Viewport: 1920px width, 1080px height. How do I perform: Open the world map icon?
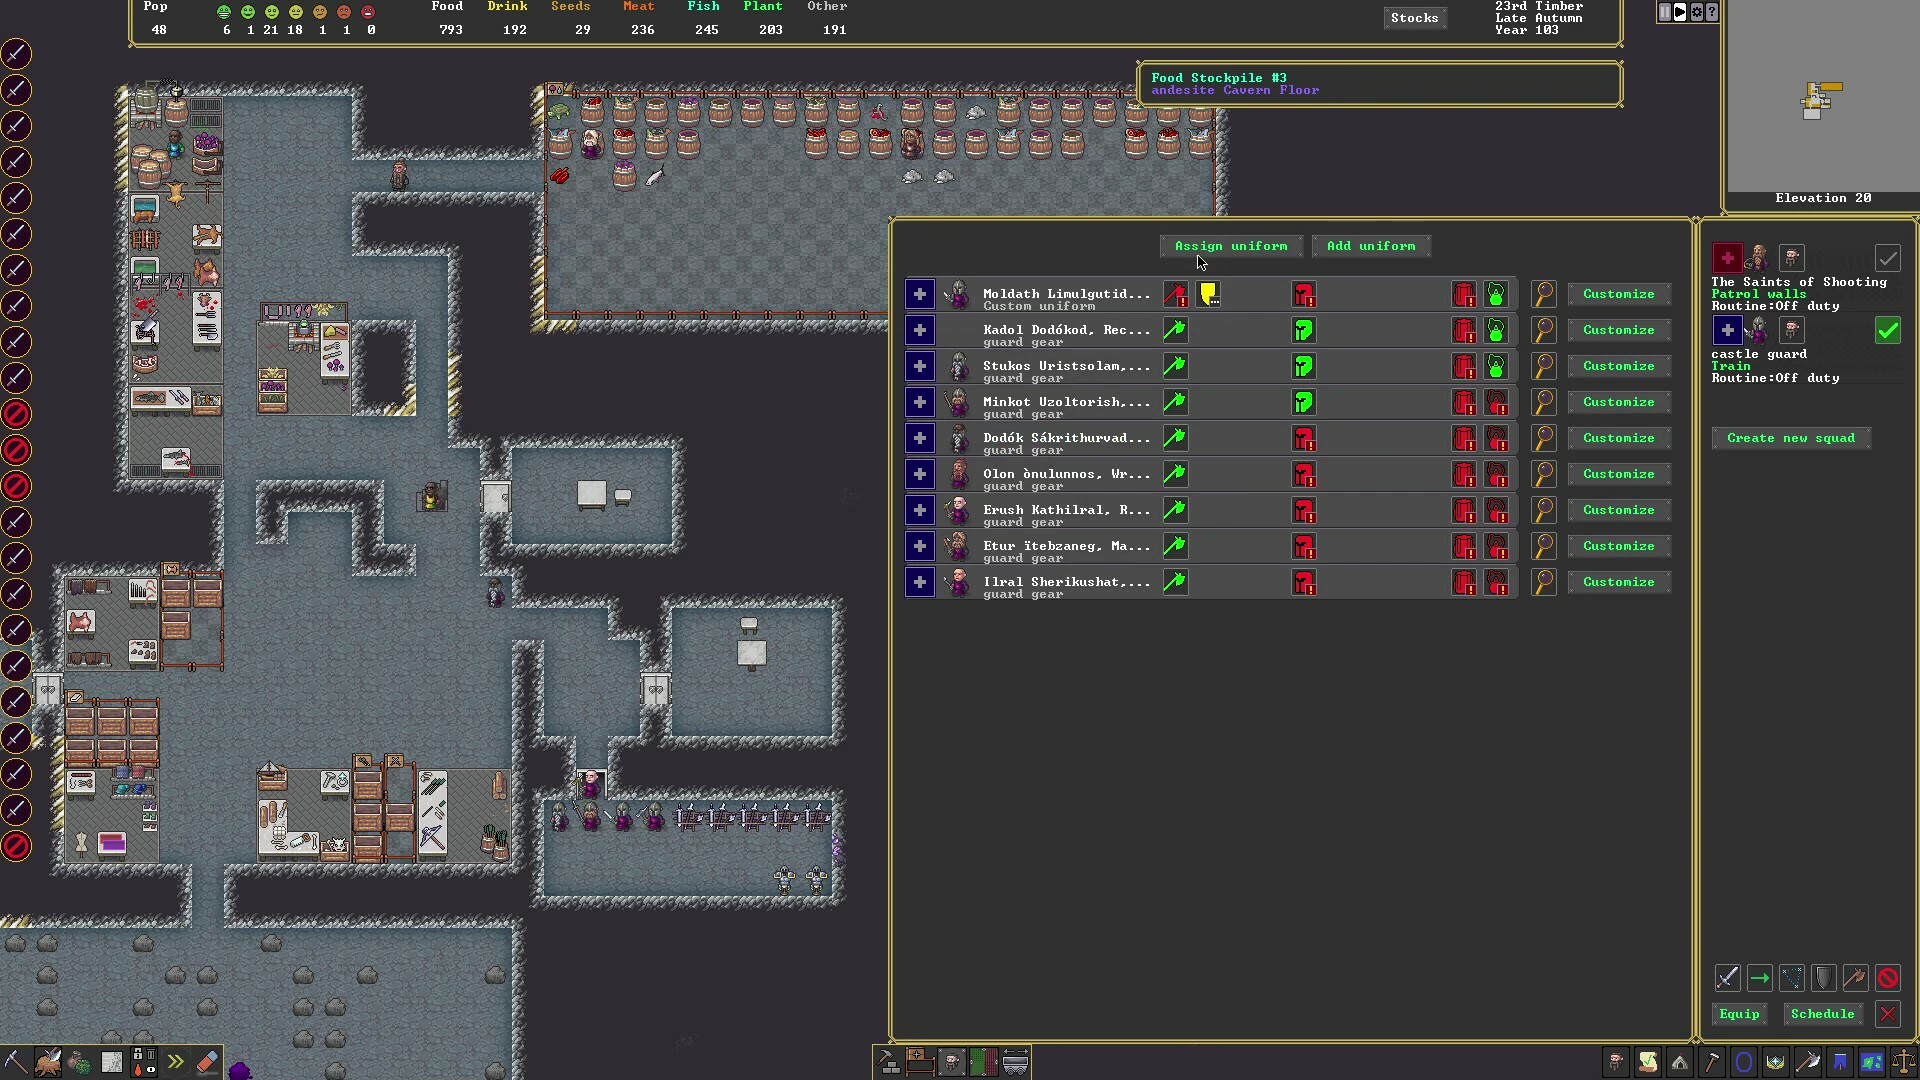pyautogui.click(x=1871, y=1062)
